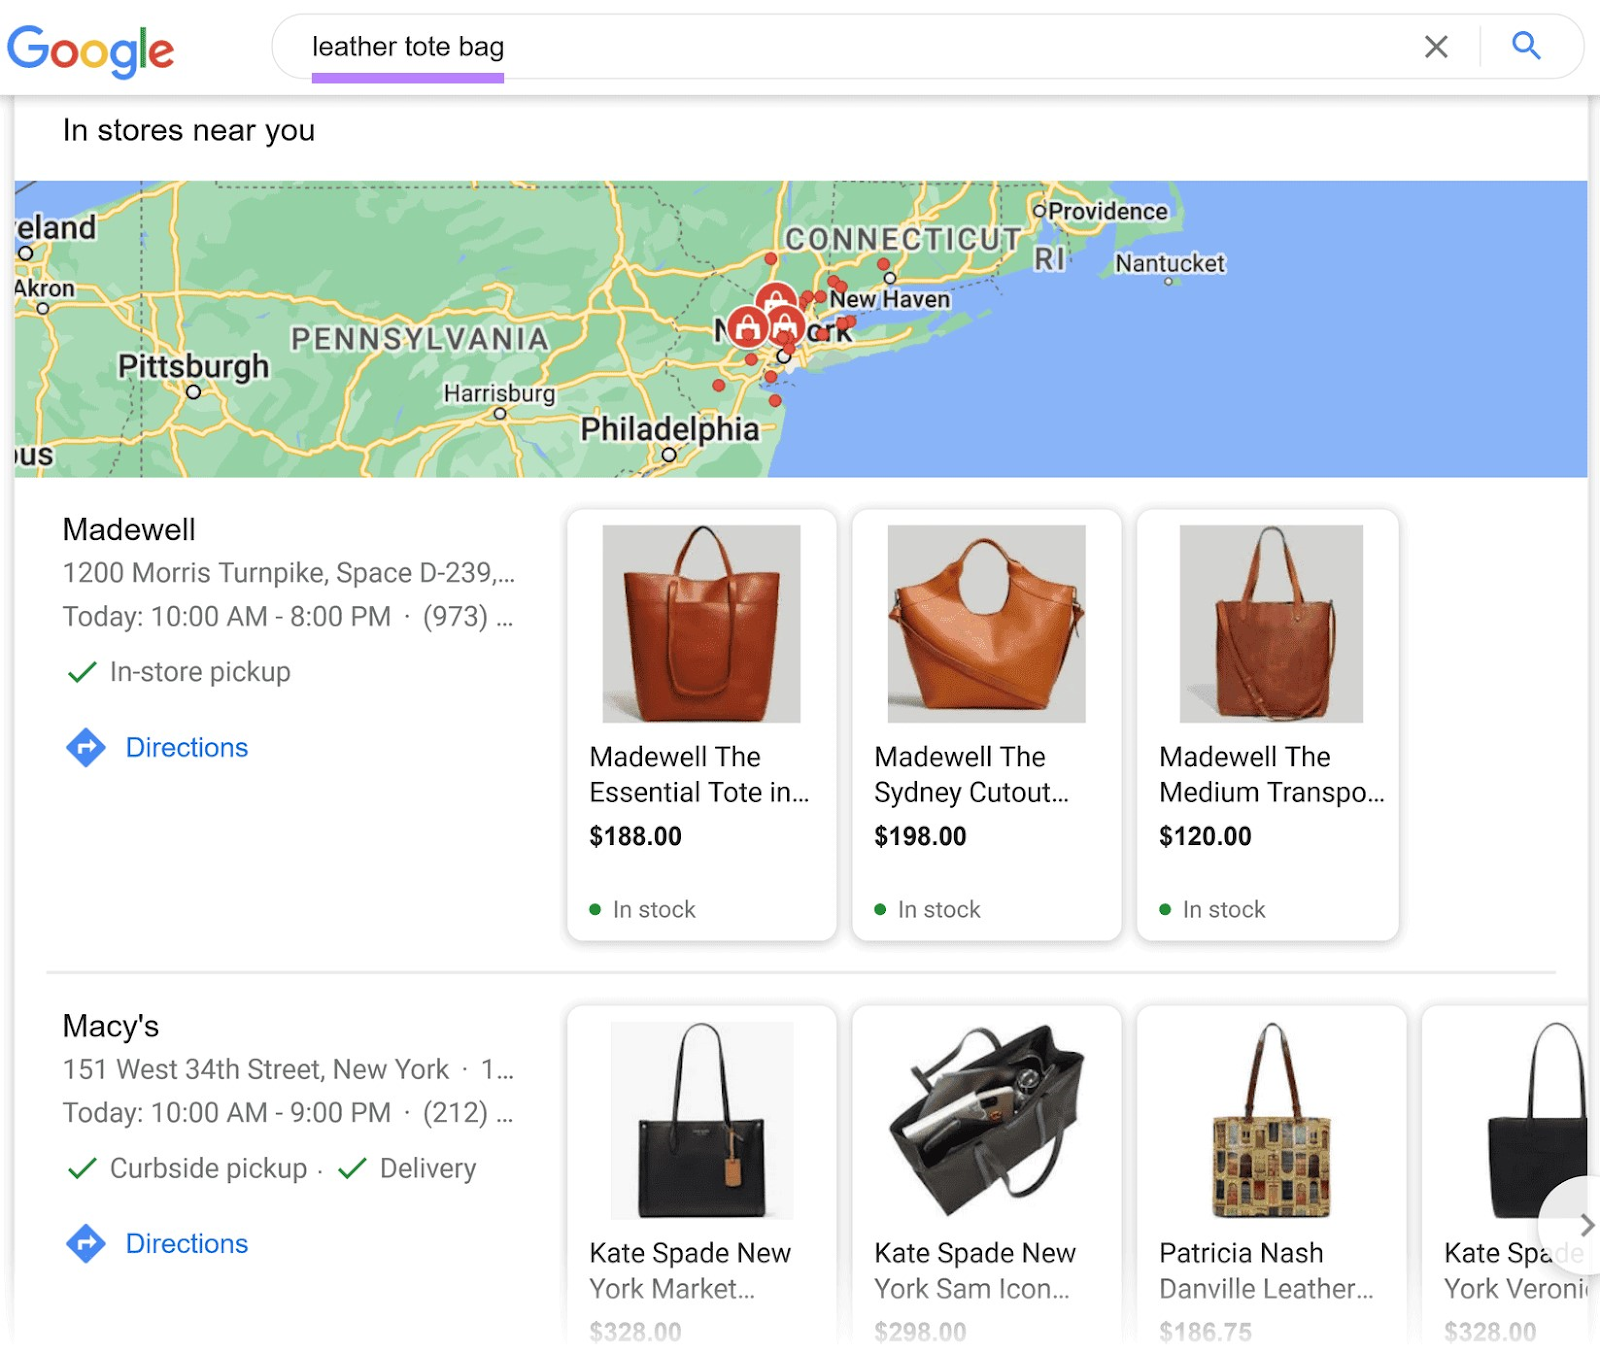This screenshot has width=1600, height=1353.
Task: Click In stock status under Essential Tote
Action: 654,909
